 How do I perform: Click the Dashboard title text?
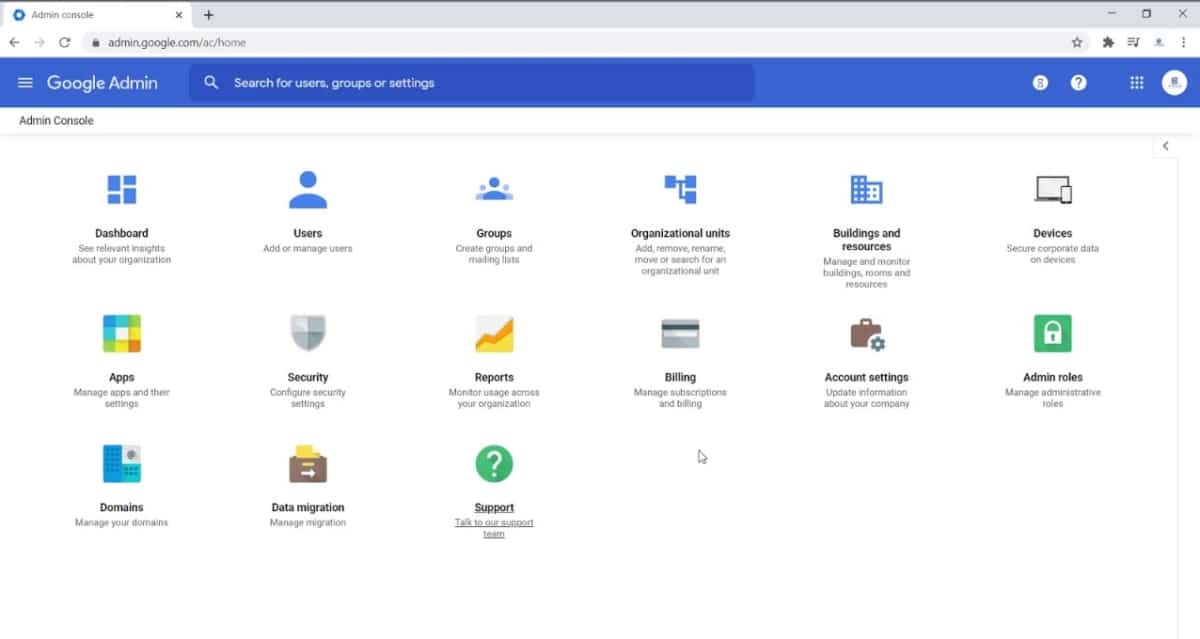(122, 233)
